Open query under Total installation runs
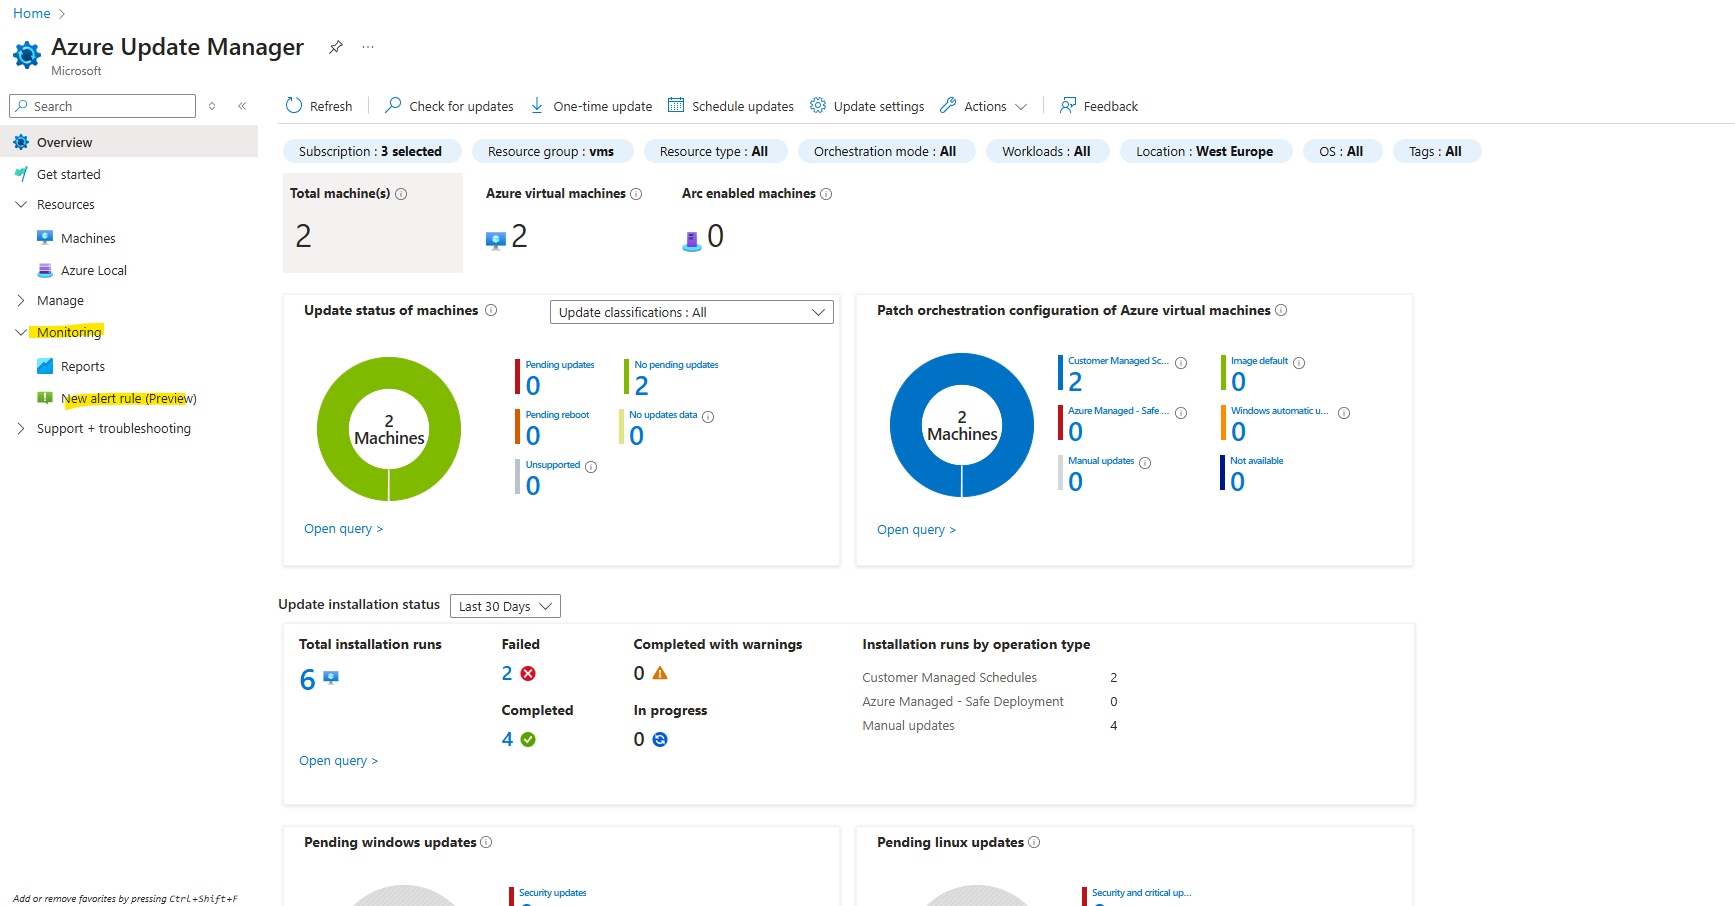The image size is (1735, 906). (338, 760)
